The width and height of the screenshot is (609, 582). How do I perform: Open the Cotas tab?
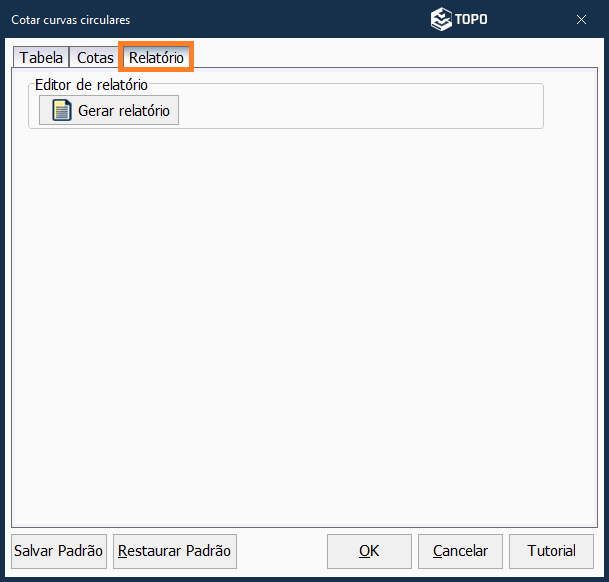95,58
